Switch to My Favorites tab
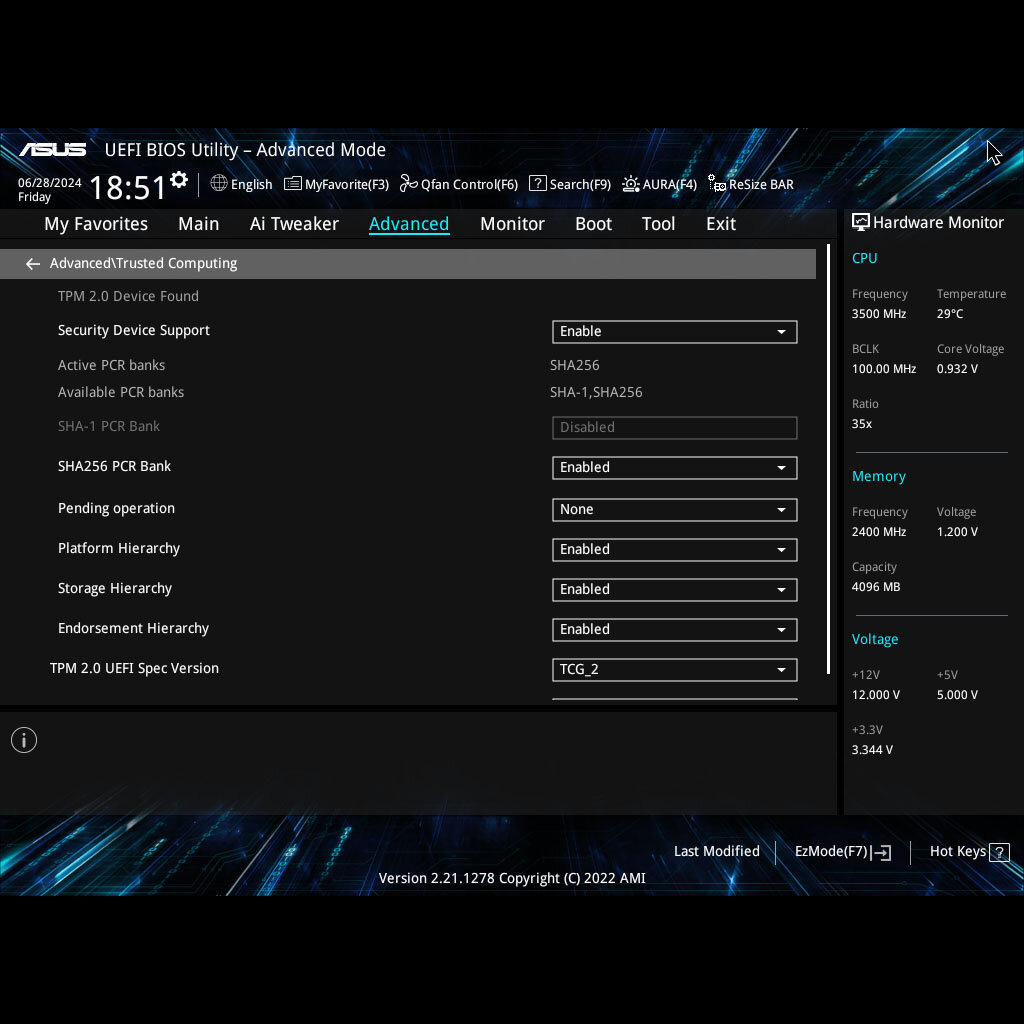 [x=96, y=224]
